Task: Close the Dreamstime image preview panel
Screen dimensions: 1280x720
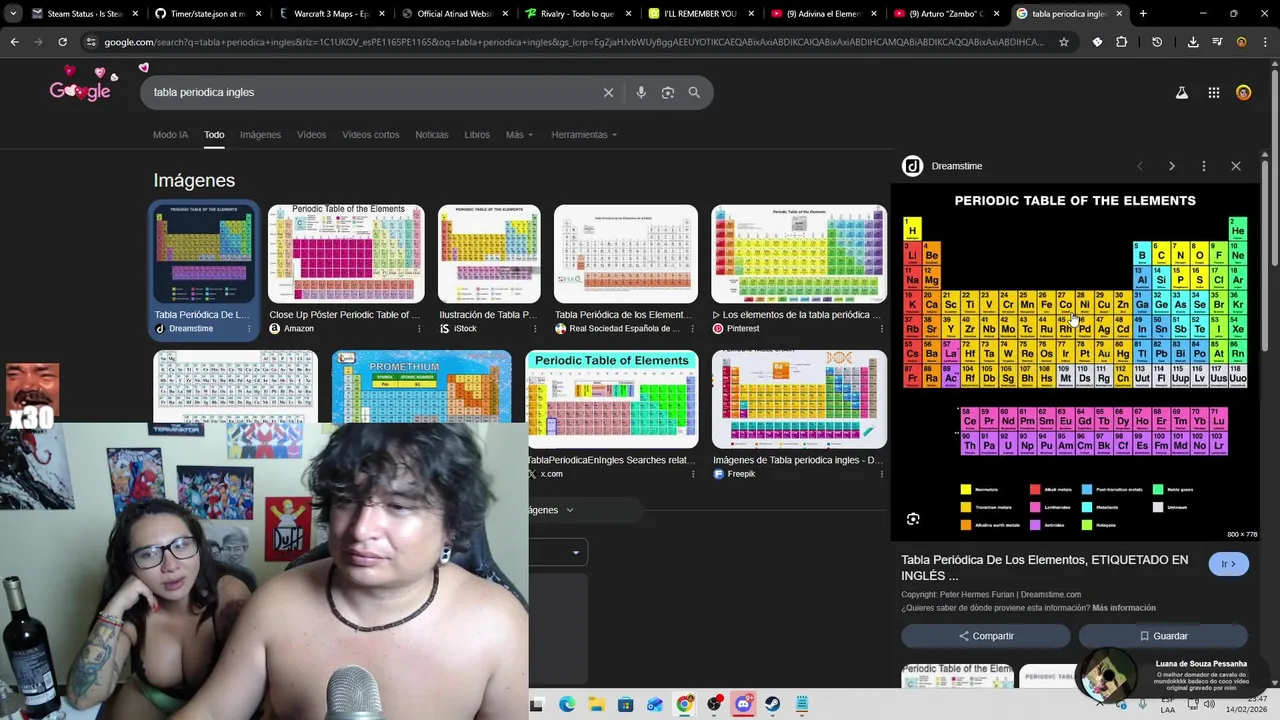Action: click(x=1235, y=166)
